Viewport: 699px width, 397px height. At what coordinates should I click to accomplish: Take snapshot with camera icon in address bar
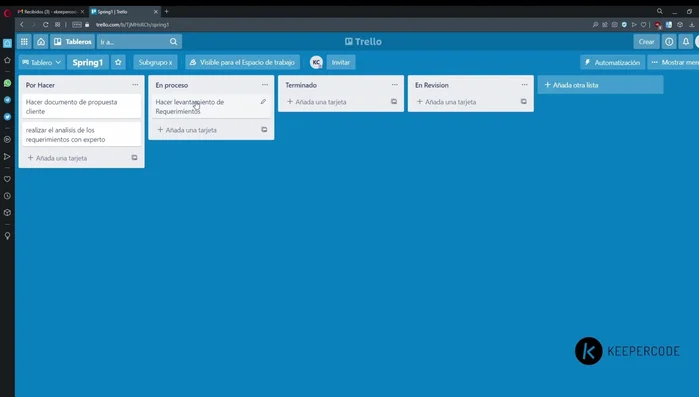[x=614, y=25]
